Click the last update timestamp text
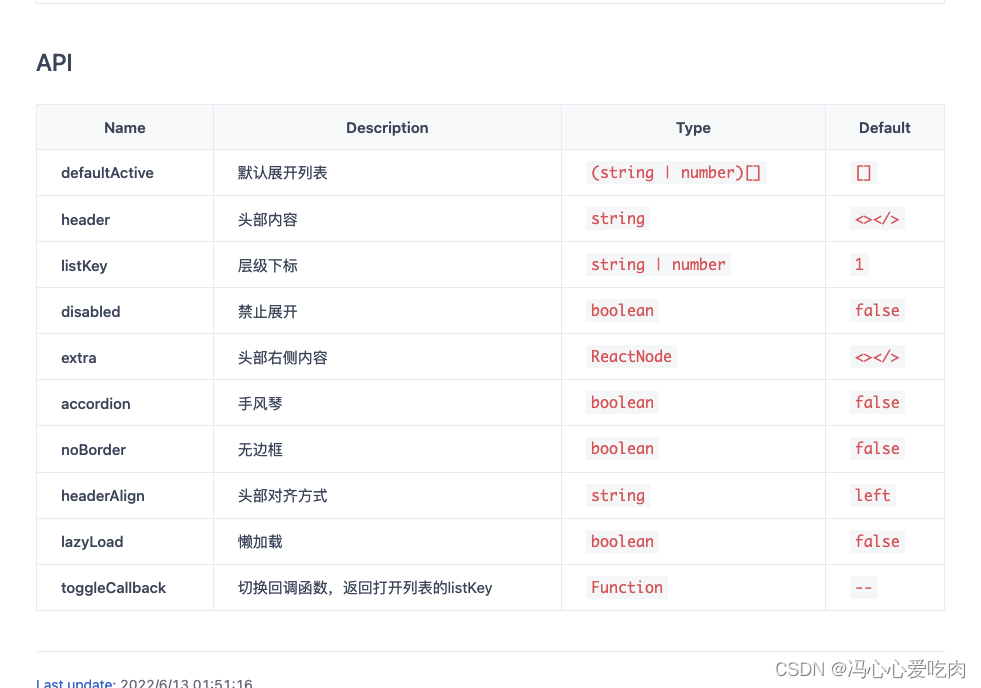 pyautogui.click(x=186, y=683)
